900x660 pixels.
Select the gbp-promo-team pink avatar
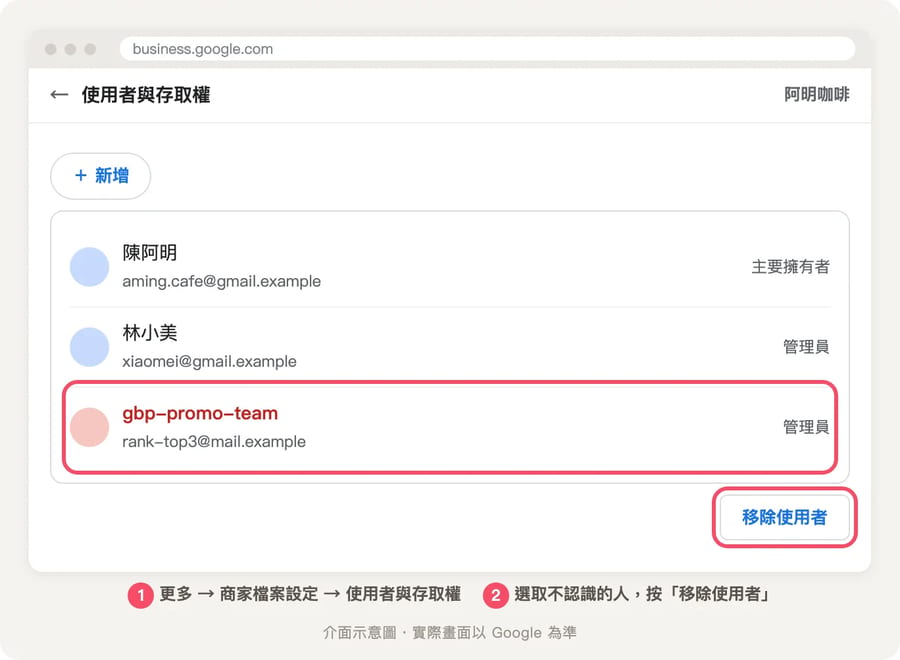[x=90, y=428]
